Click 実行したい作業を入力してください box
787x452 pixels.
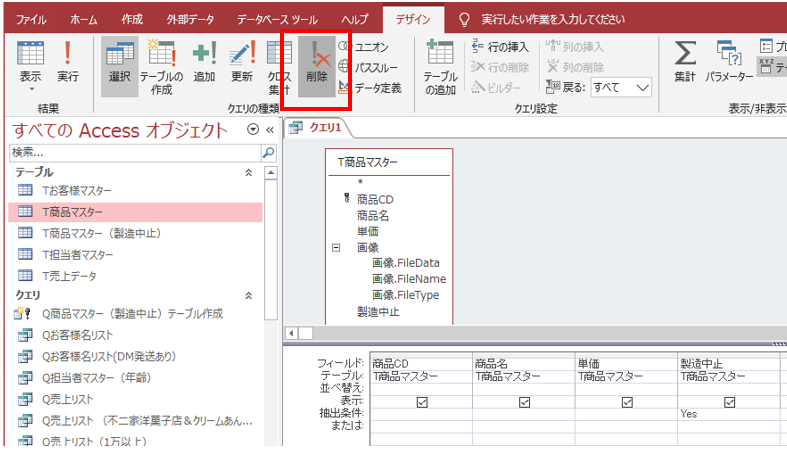[553, 20]
